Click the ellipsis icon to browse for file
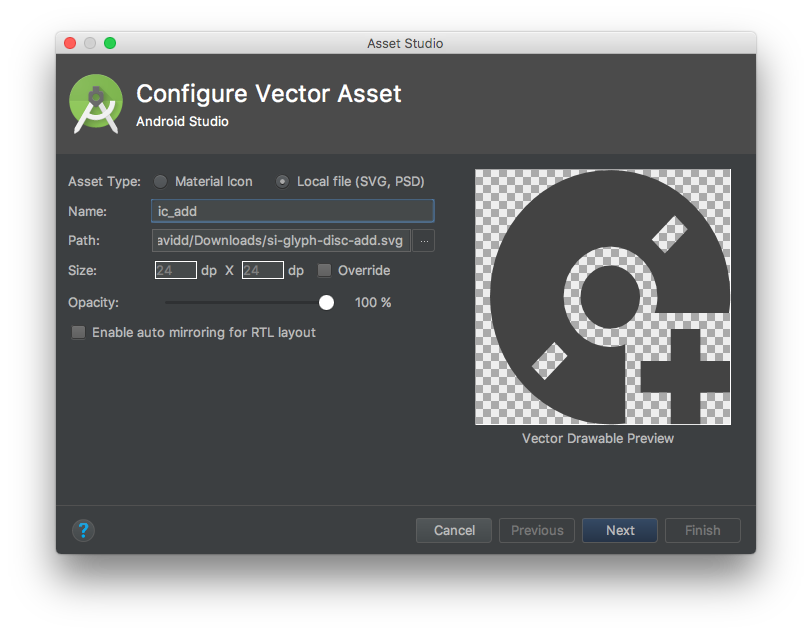Screen dimensions: 812x634 pyautogui.click(x=424, y=240)
